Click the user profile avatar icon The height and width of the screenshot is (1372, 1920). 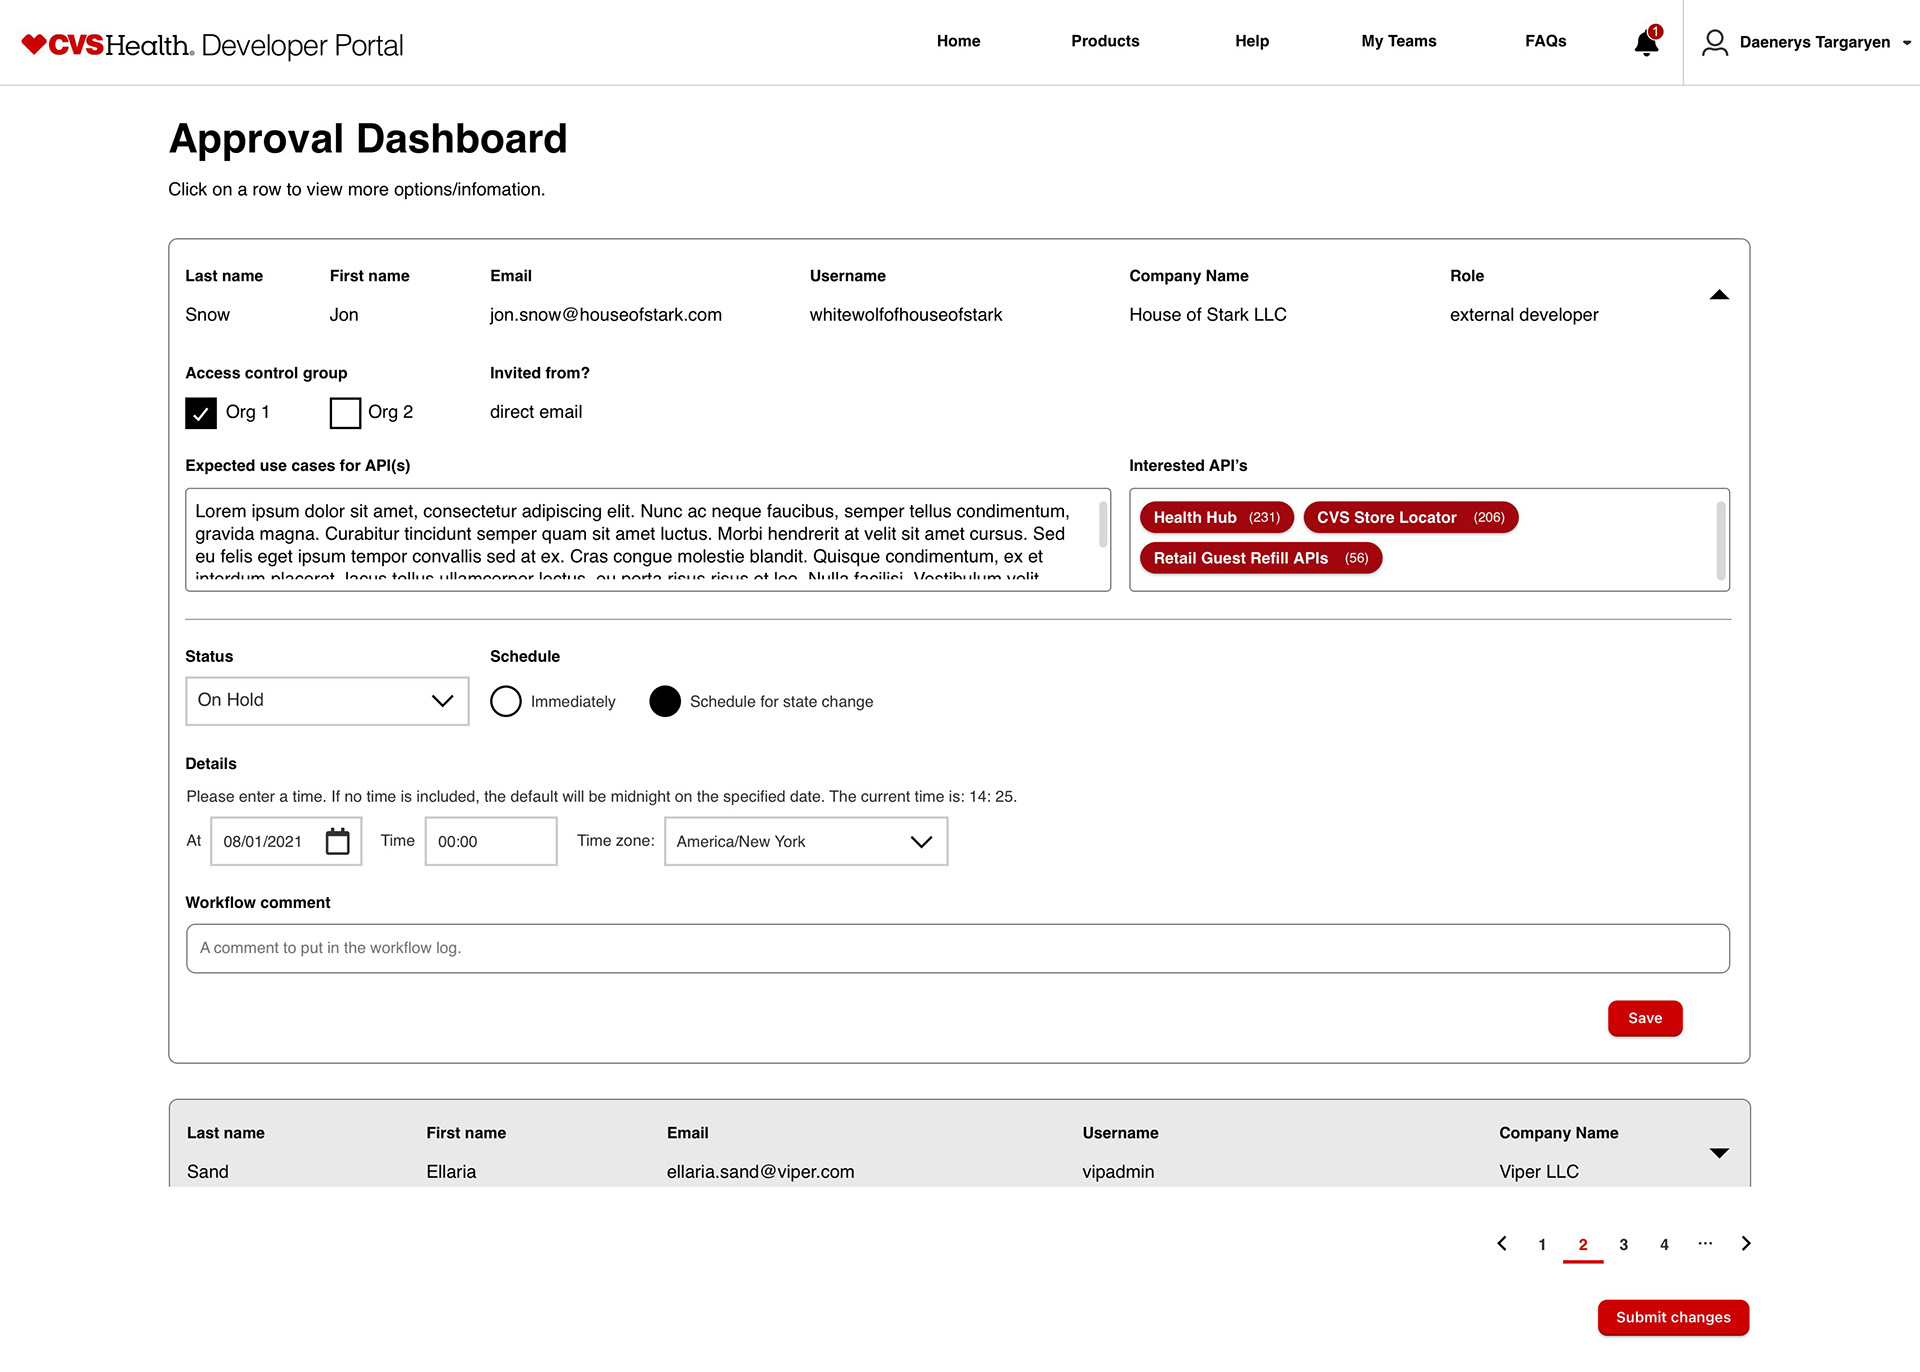(1715, 42)
